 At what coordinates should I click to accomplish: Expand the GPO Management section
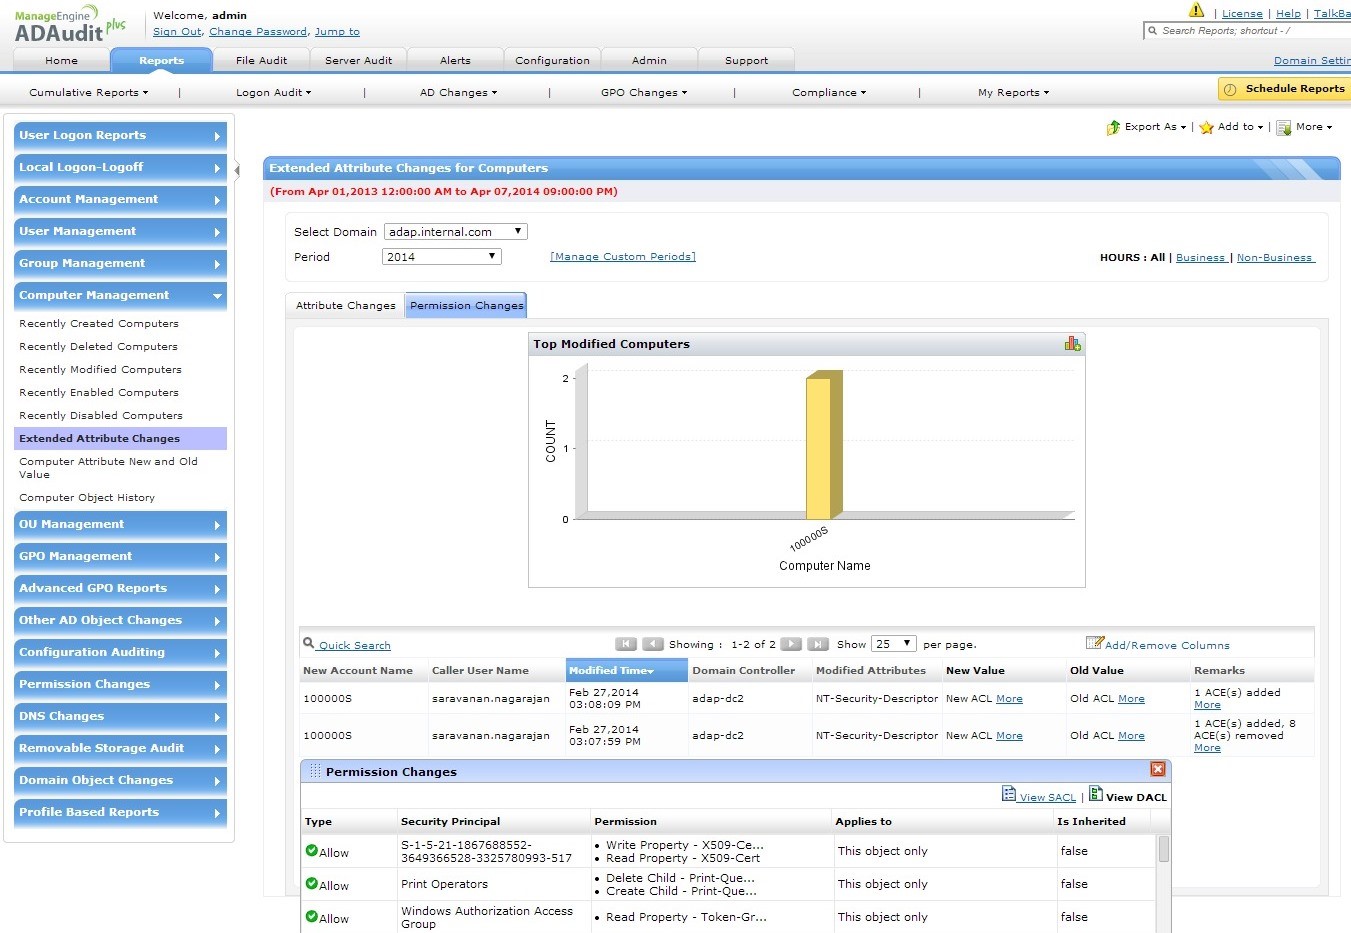click(120, 557)
